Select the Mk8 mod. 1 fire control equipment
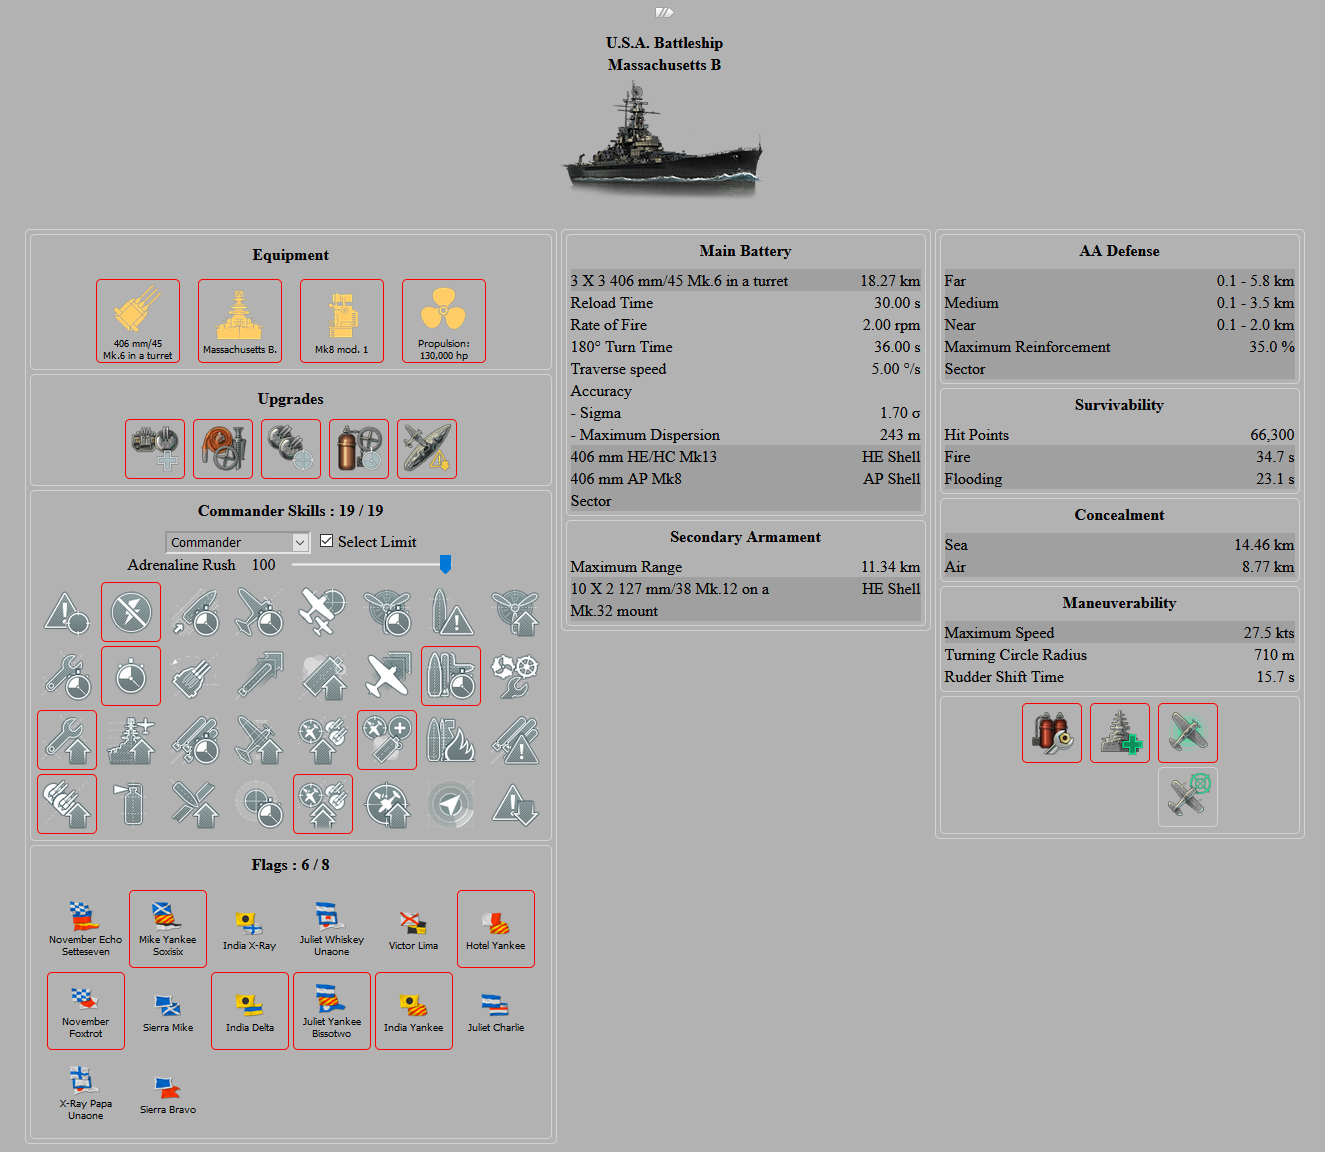Image resolution: width=1325 pixels, height=1152 pixels. 342,321
